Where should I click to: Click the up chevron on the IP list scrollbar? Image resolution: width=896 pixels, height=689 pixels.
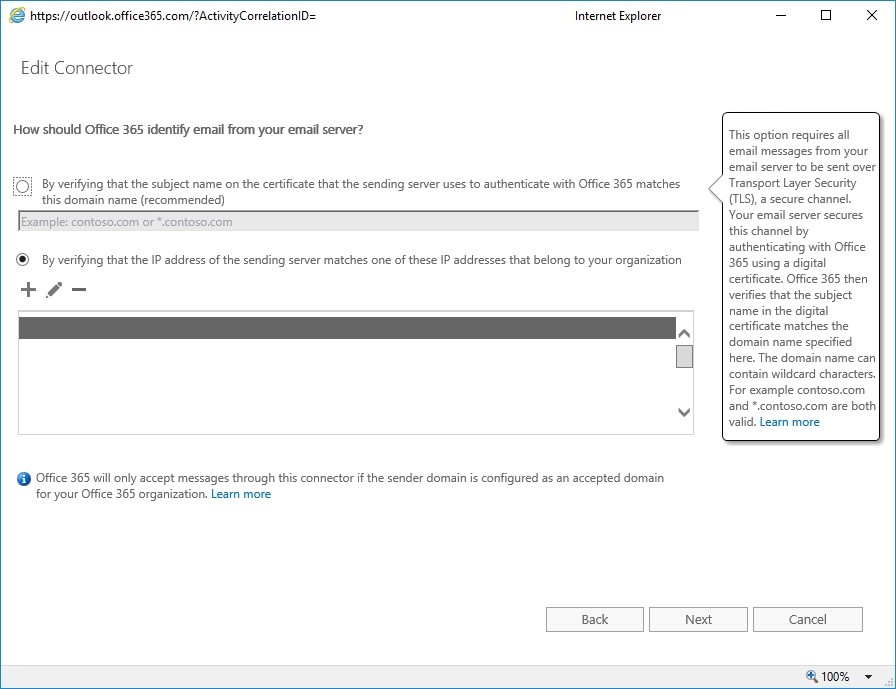tap(683, 331)
